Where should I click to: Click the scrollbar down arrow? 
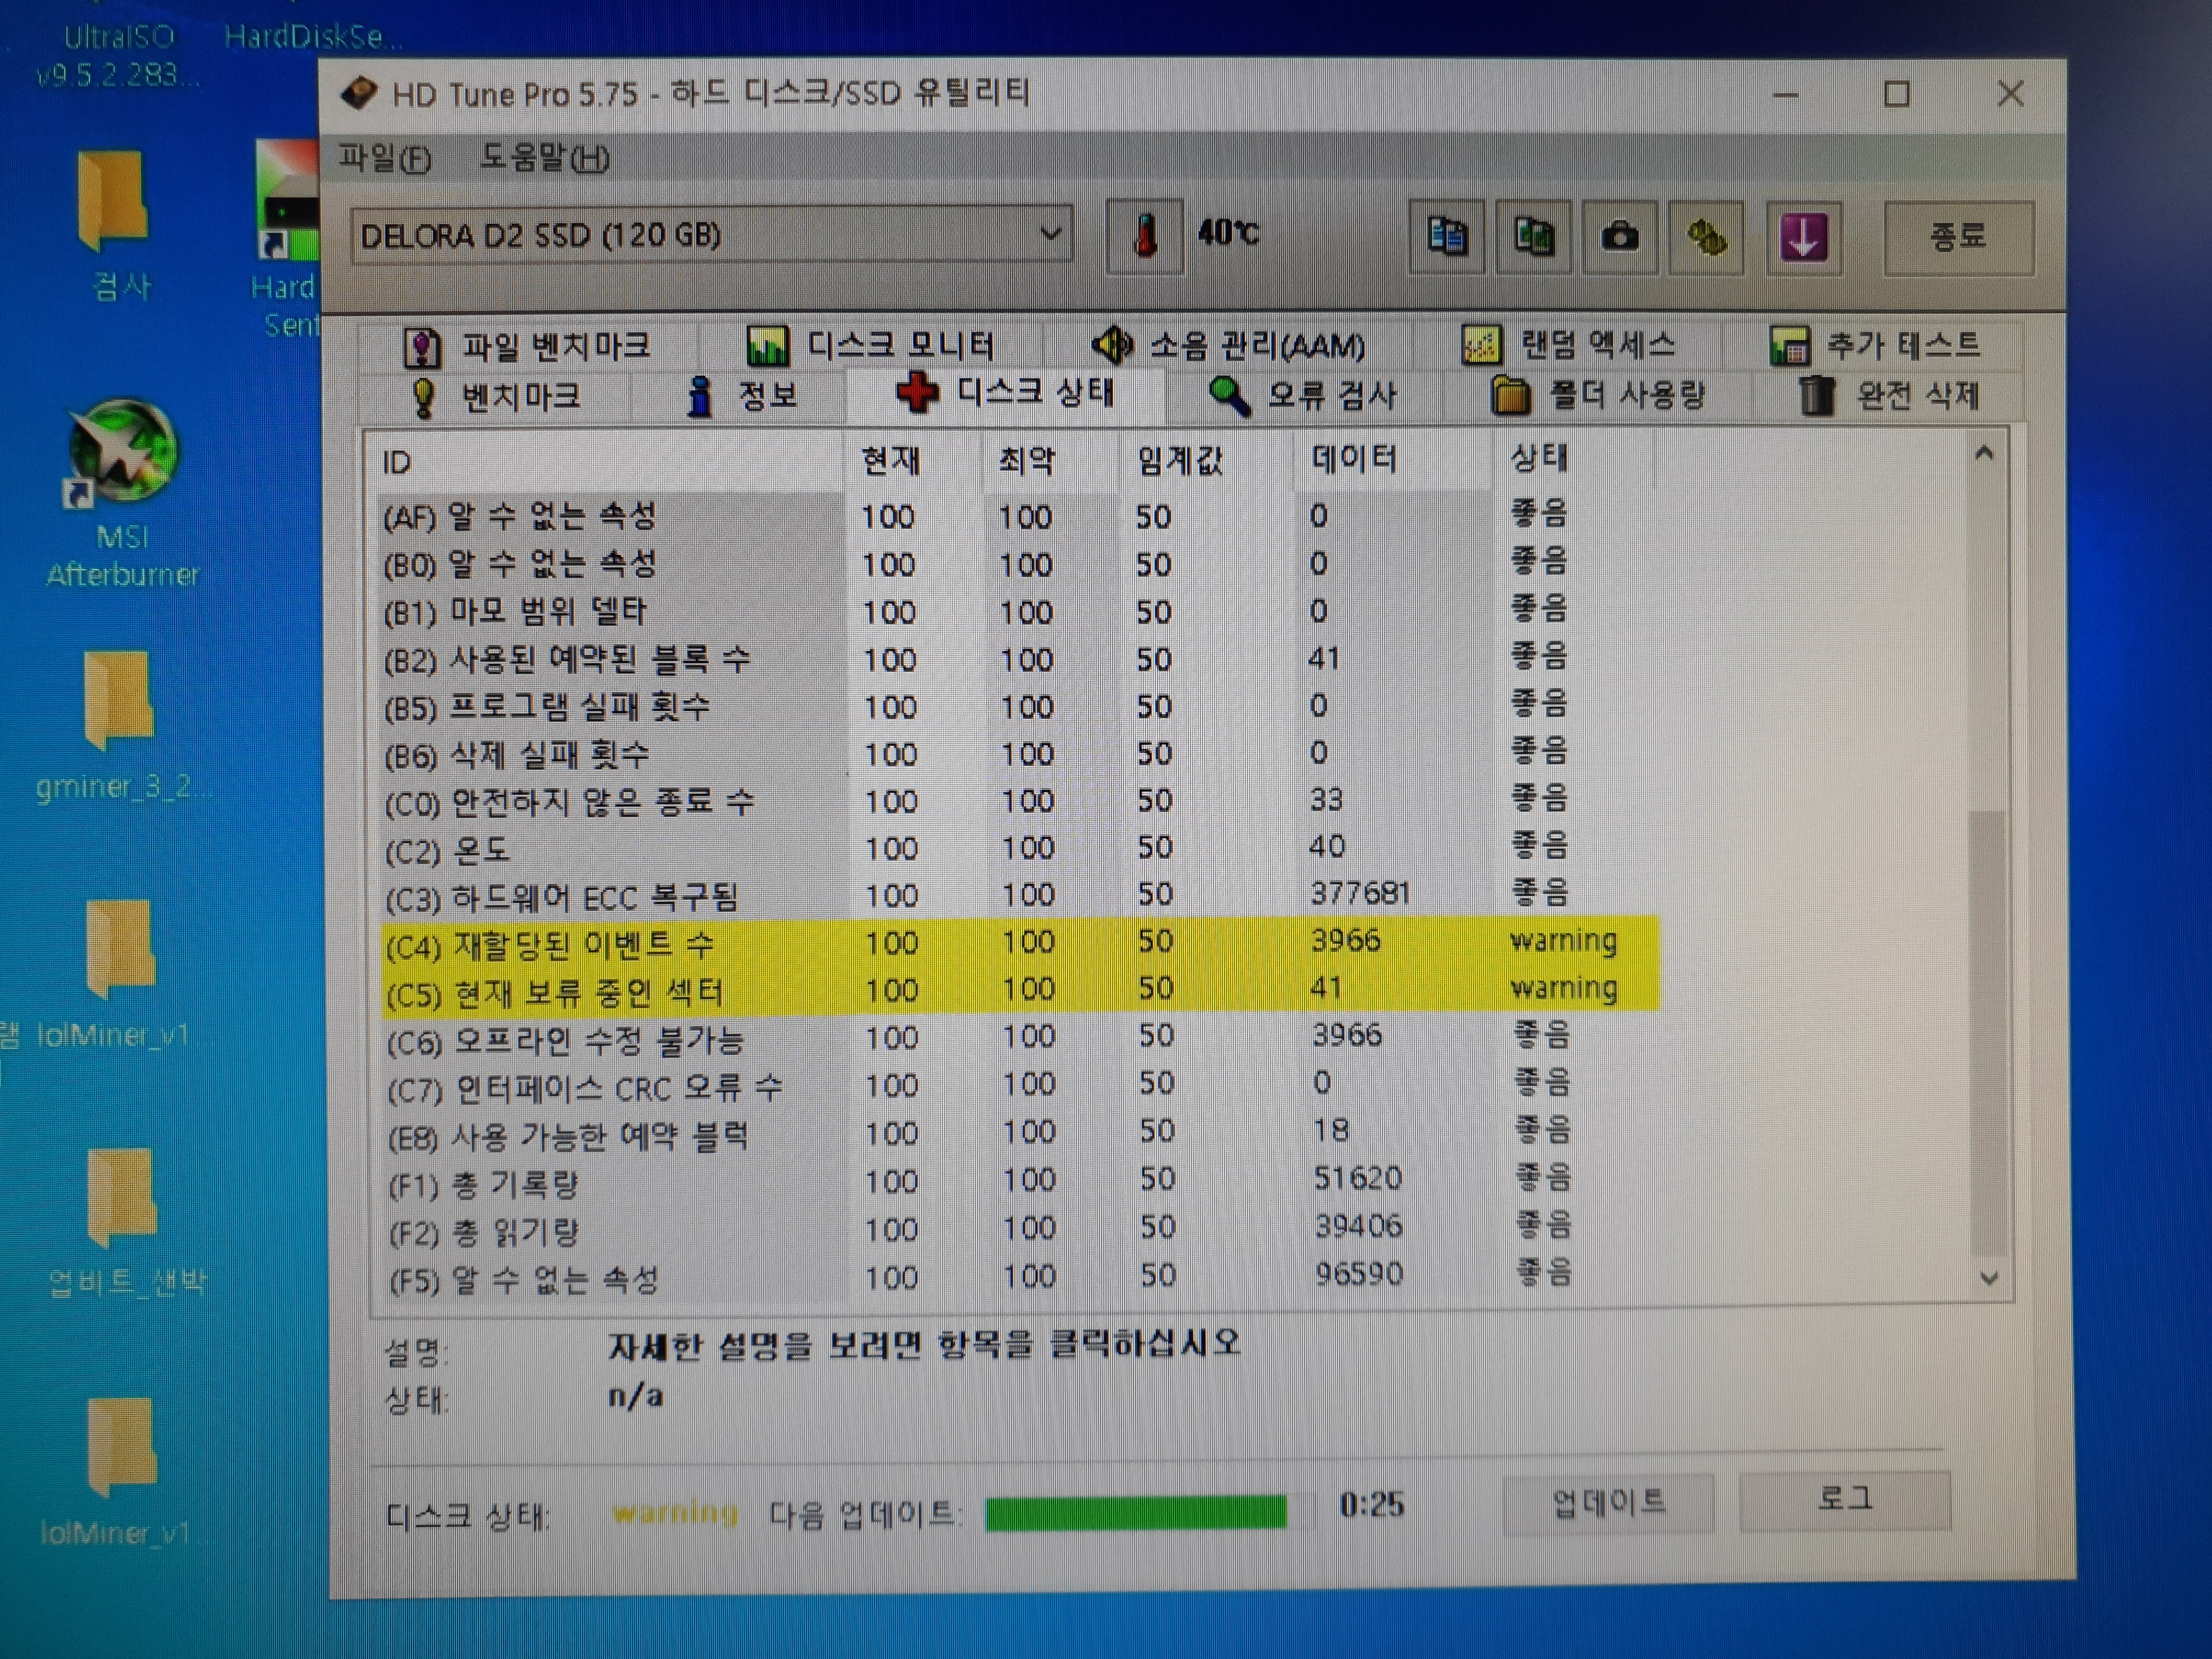pyautogui.click(x=1989, y=1277)
